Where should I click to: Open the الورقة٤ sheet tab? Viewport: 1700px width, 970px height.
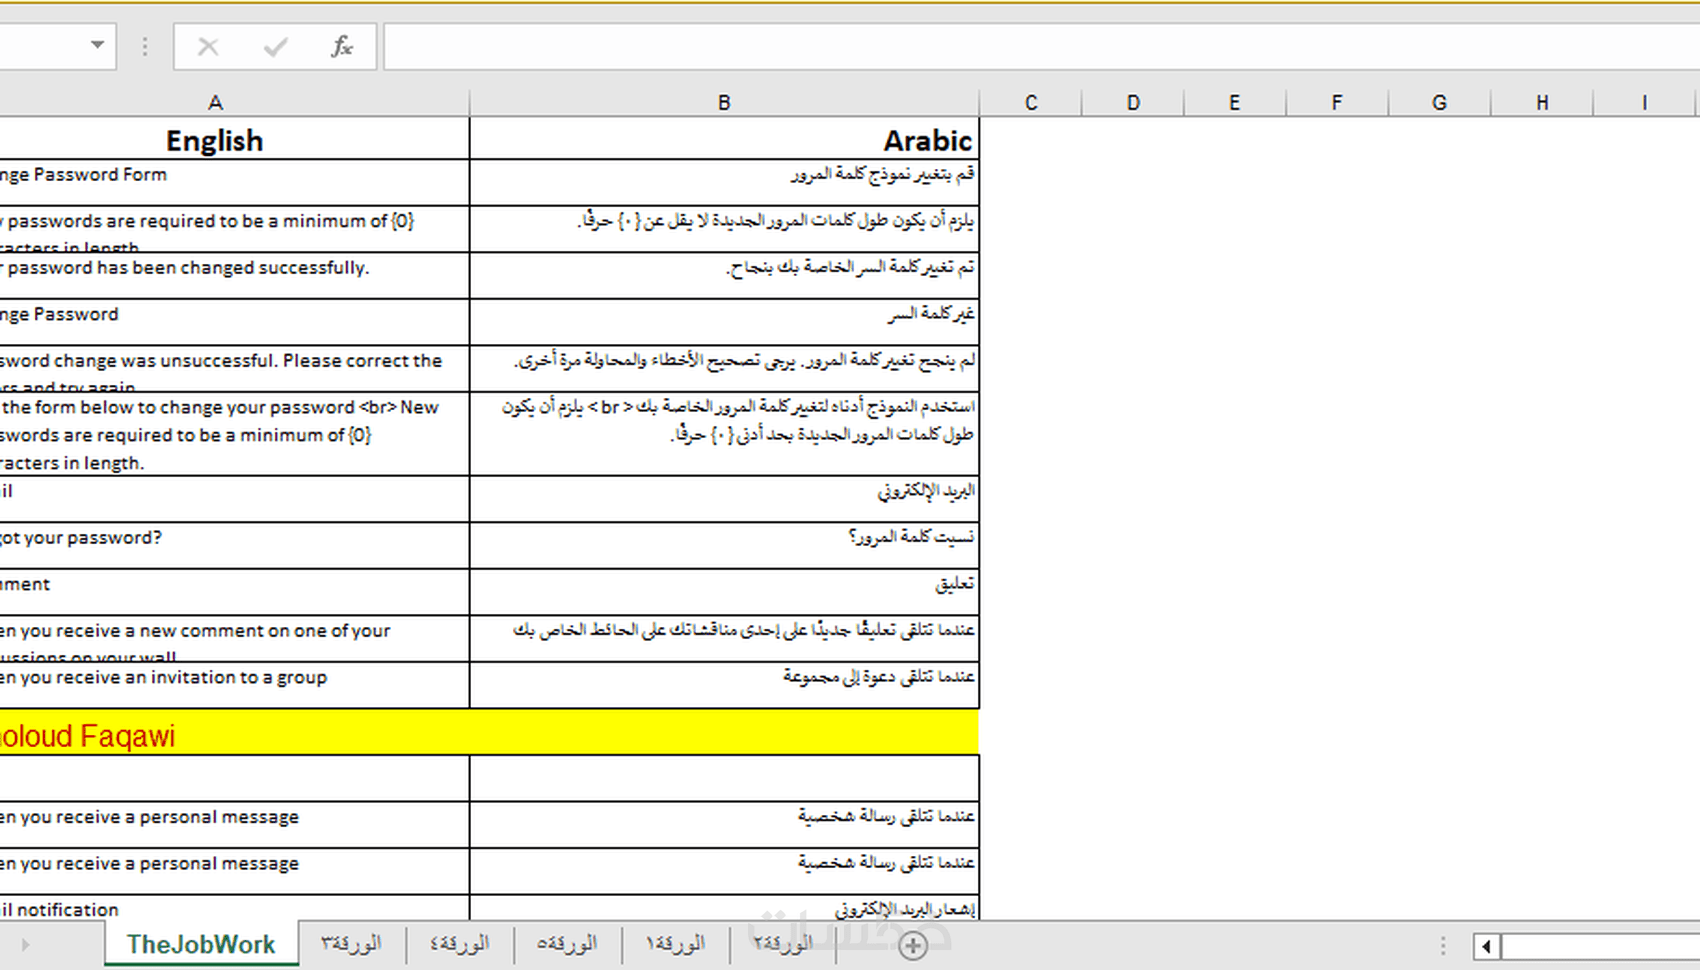[x=459, y=944]
